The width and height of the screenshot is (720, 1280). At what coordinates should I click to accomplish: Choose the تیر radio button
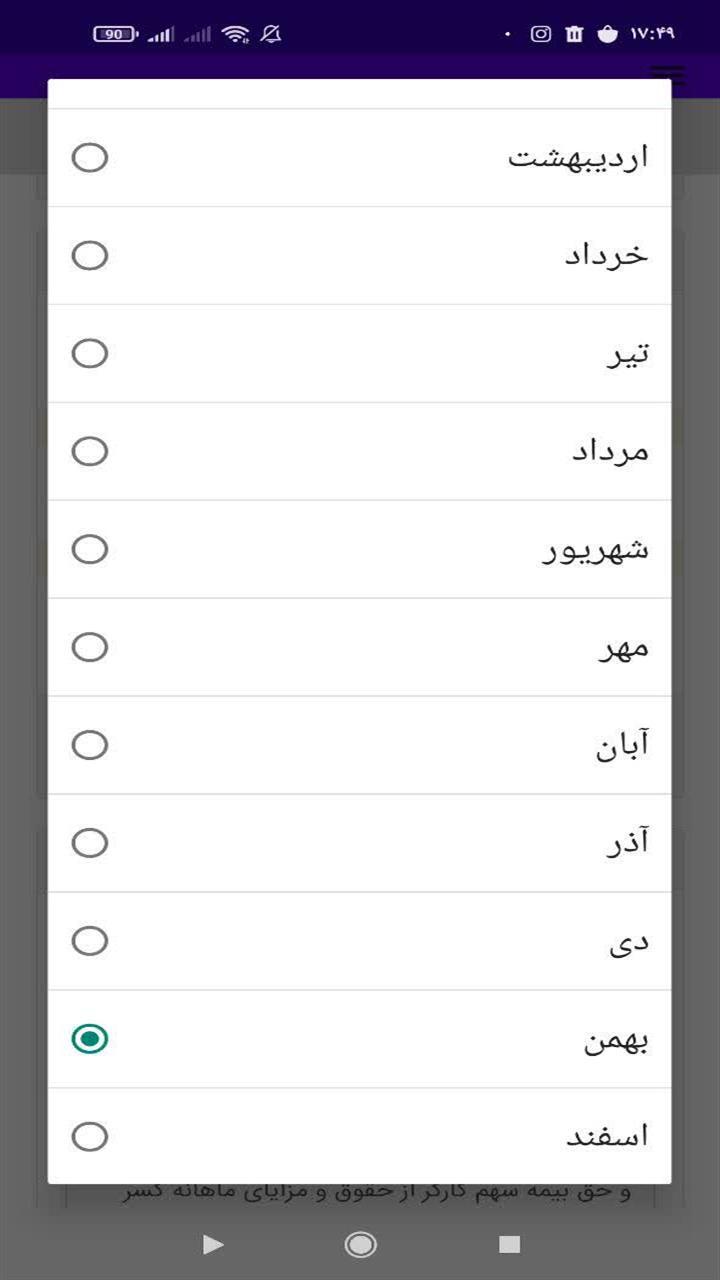point(90,354)
